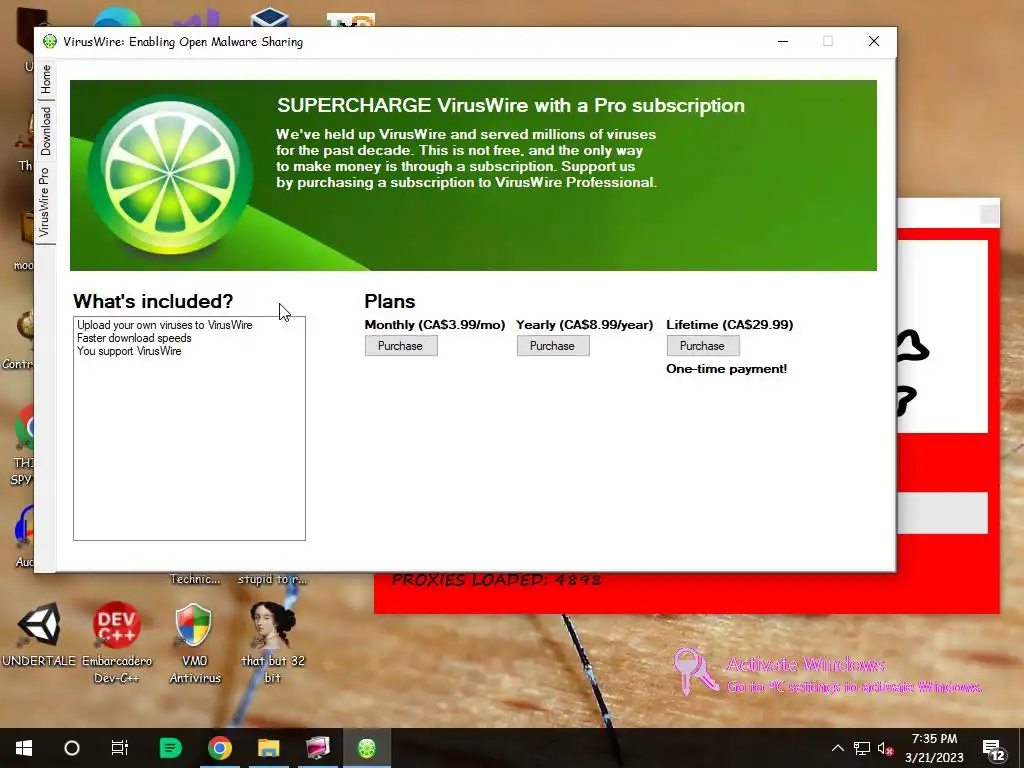Close the VirusWire window
Screen dimensions: 1024x768
(874, 41)
